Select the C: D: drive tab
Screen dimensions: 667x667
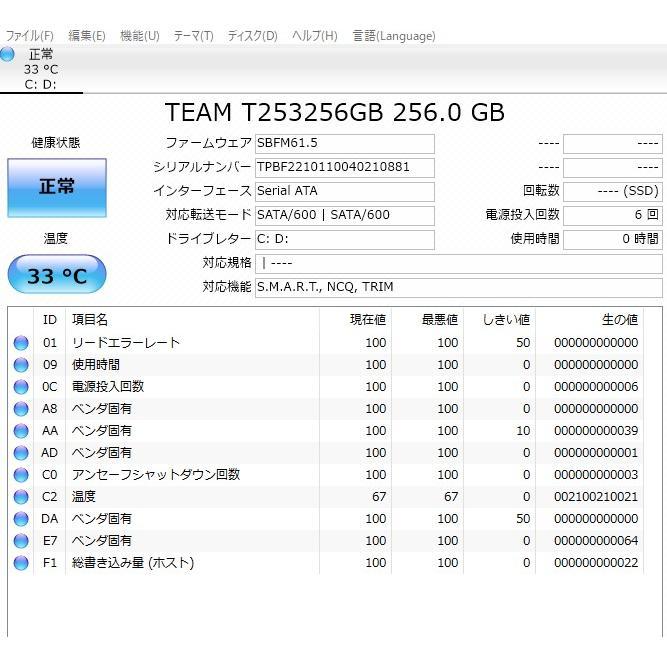[41, 69]
